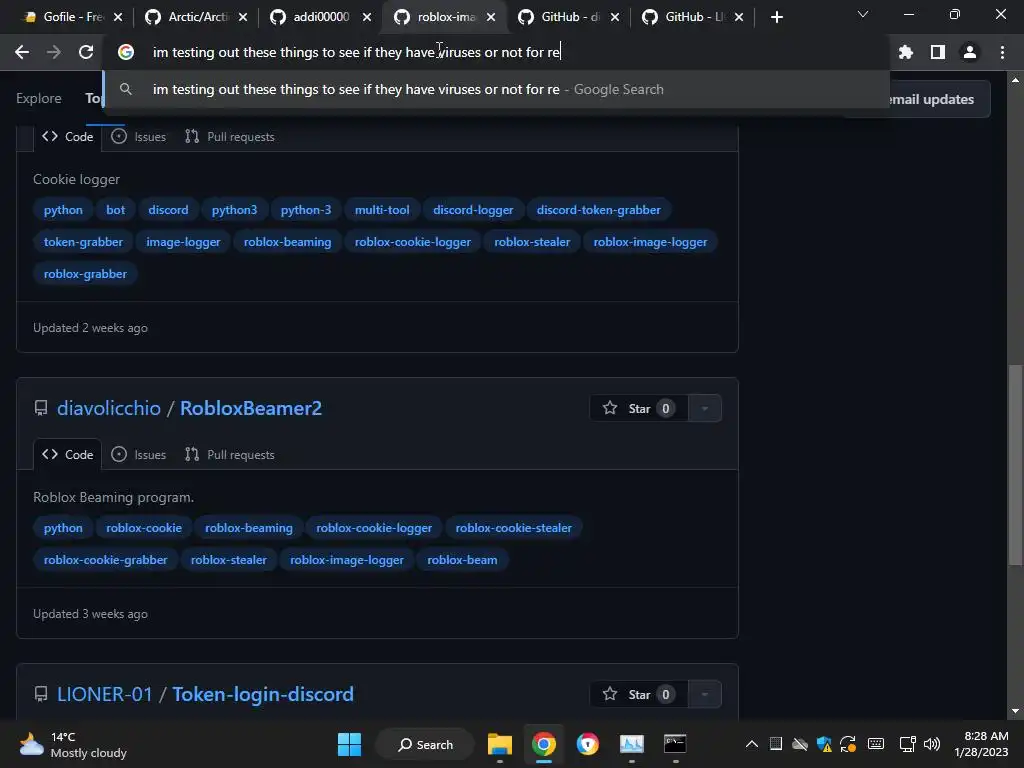The height and width of the screenshot is (768, 1024).
Task: Select the multi-tool topic tag
Action: (382, 210)
